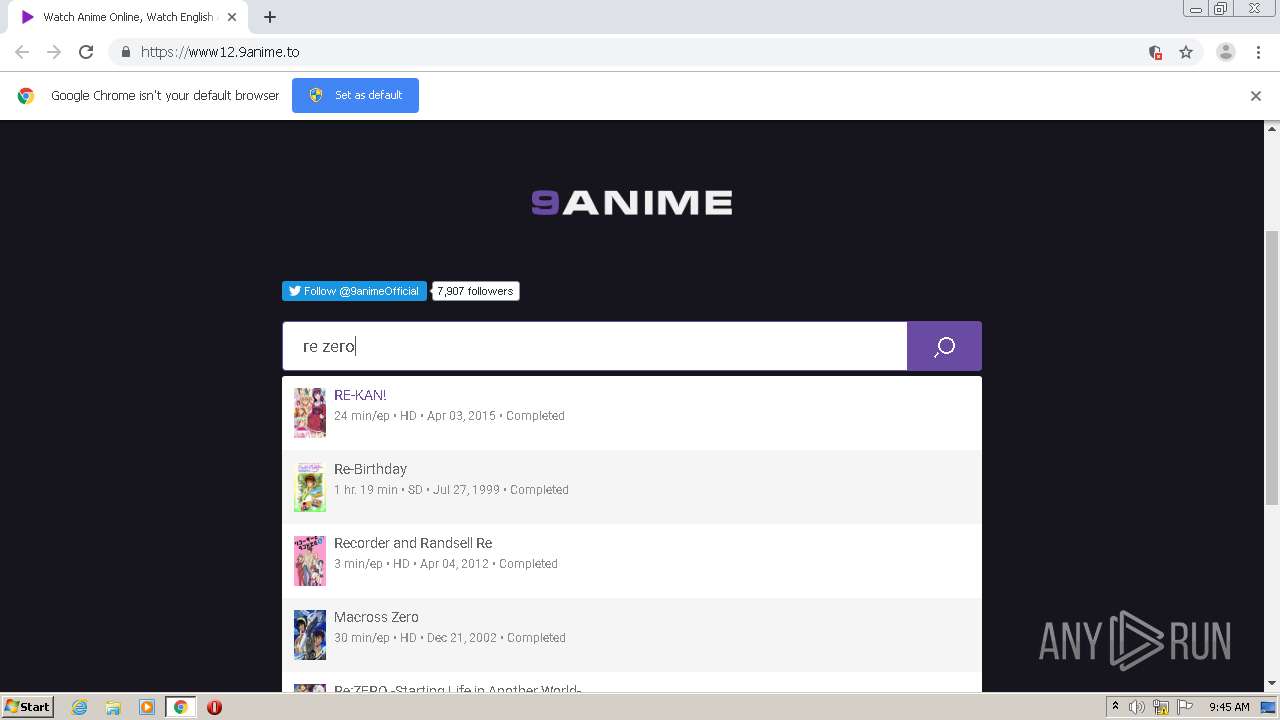The image size is (1280, 720).
Task: Click Opera icon in taskbar
Action: 214,707
